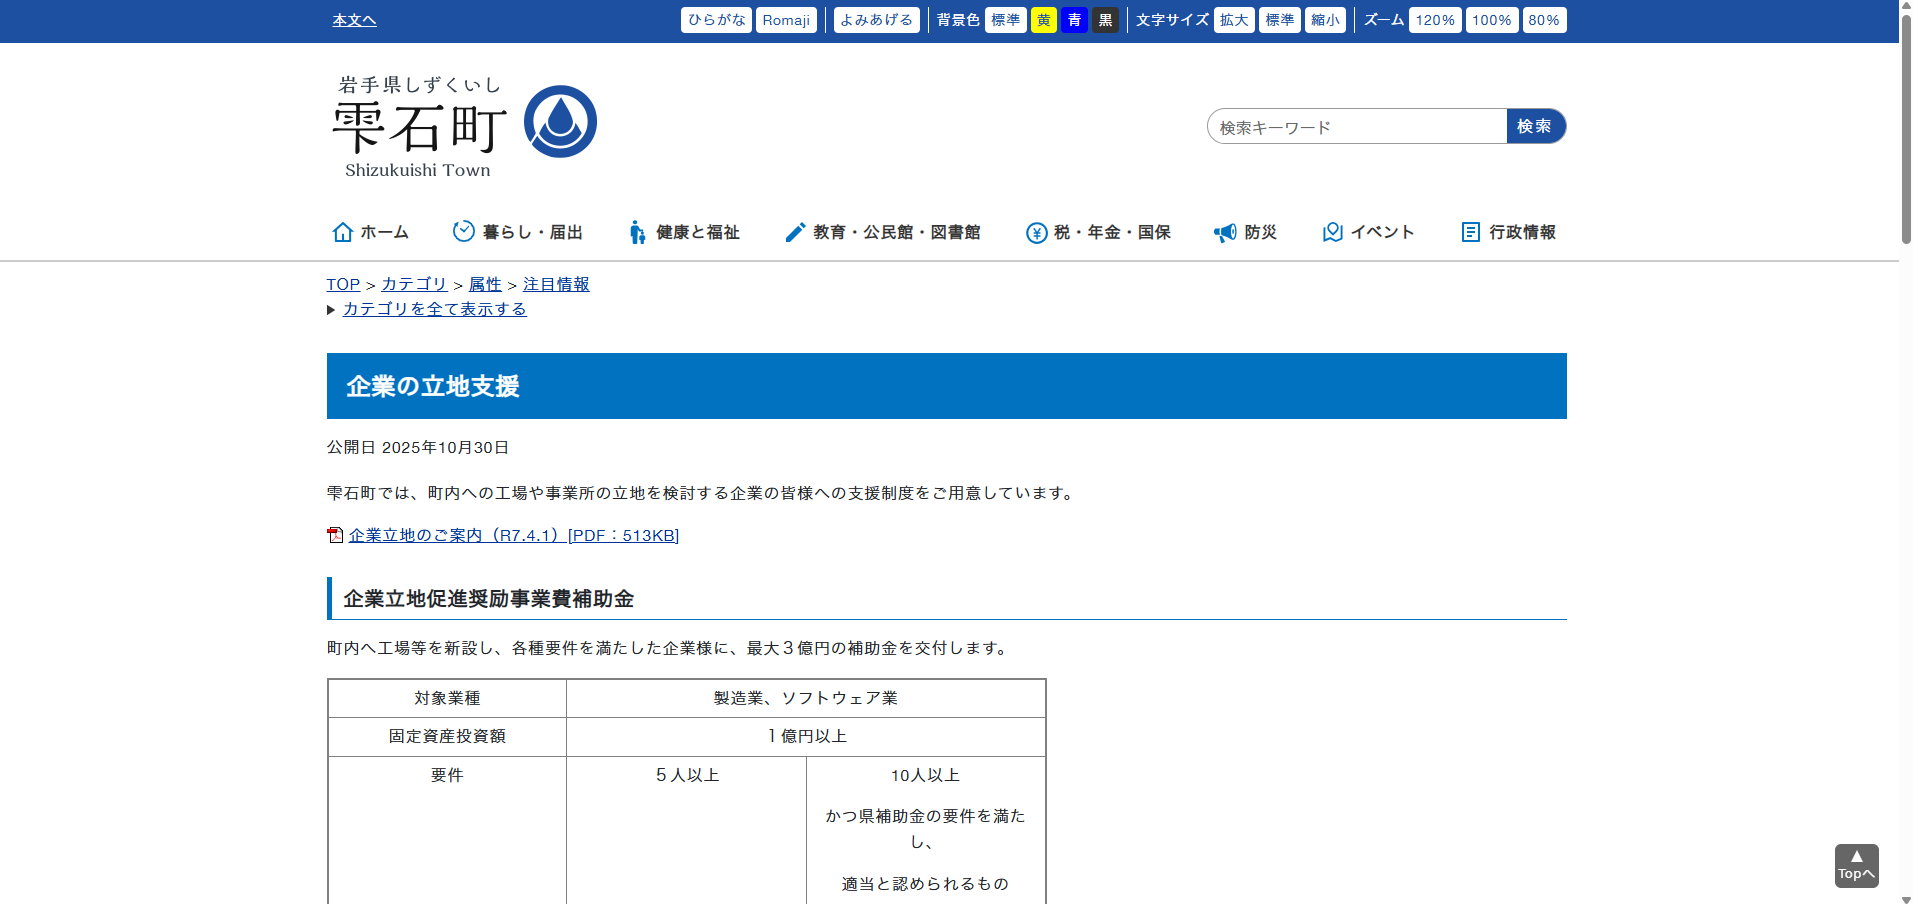The height and width of the screenshot is (904, 1913).
Task: Activate the よみあげる read-aloud button
Action: coord(877,20)
